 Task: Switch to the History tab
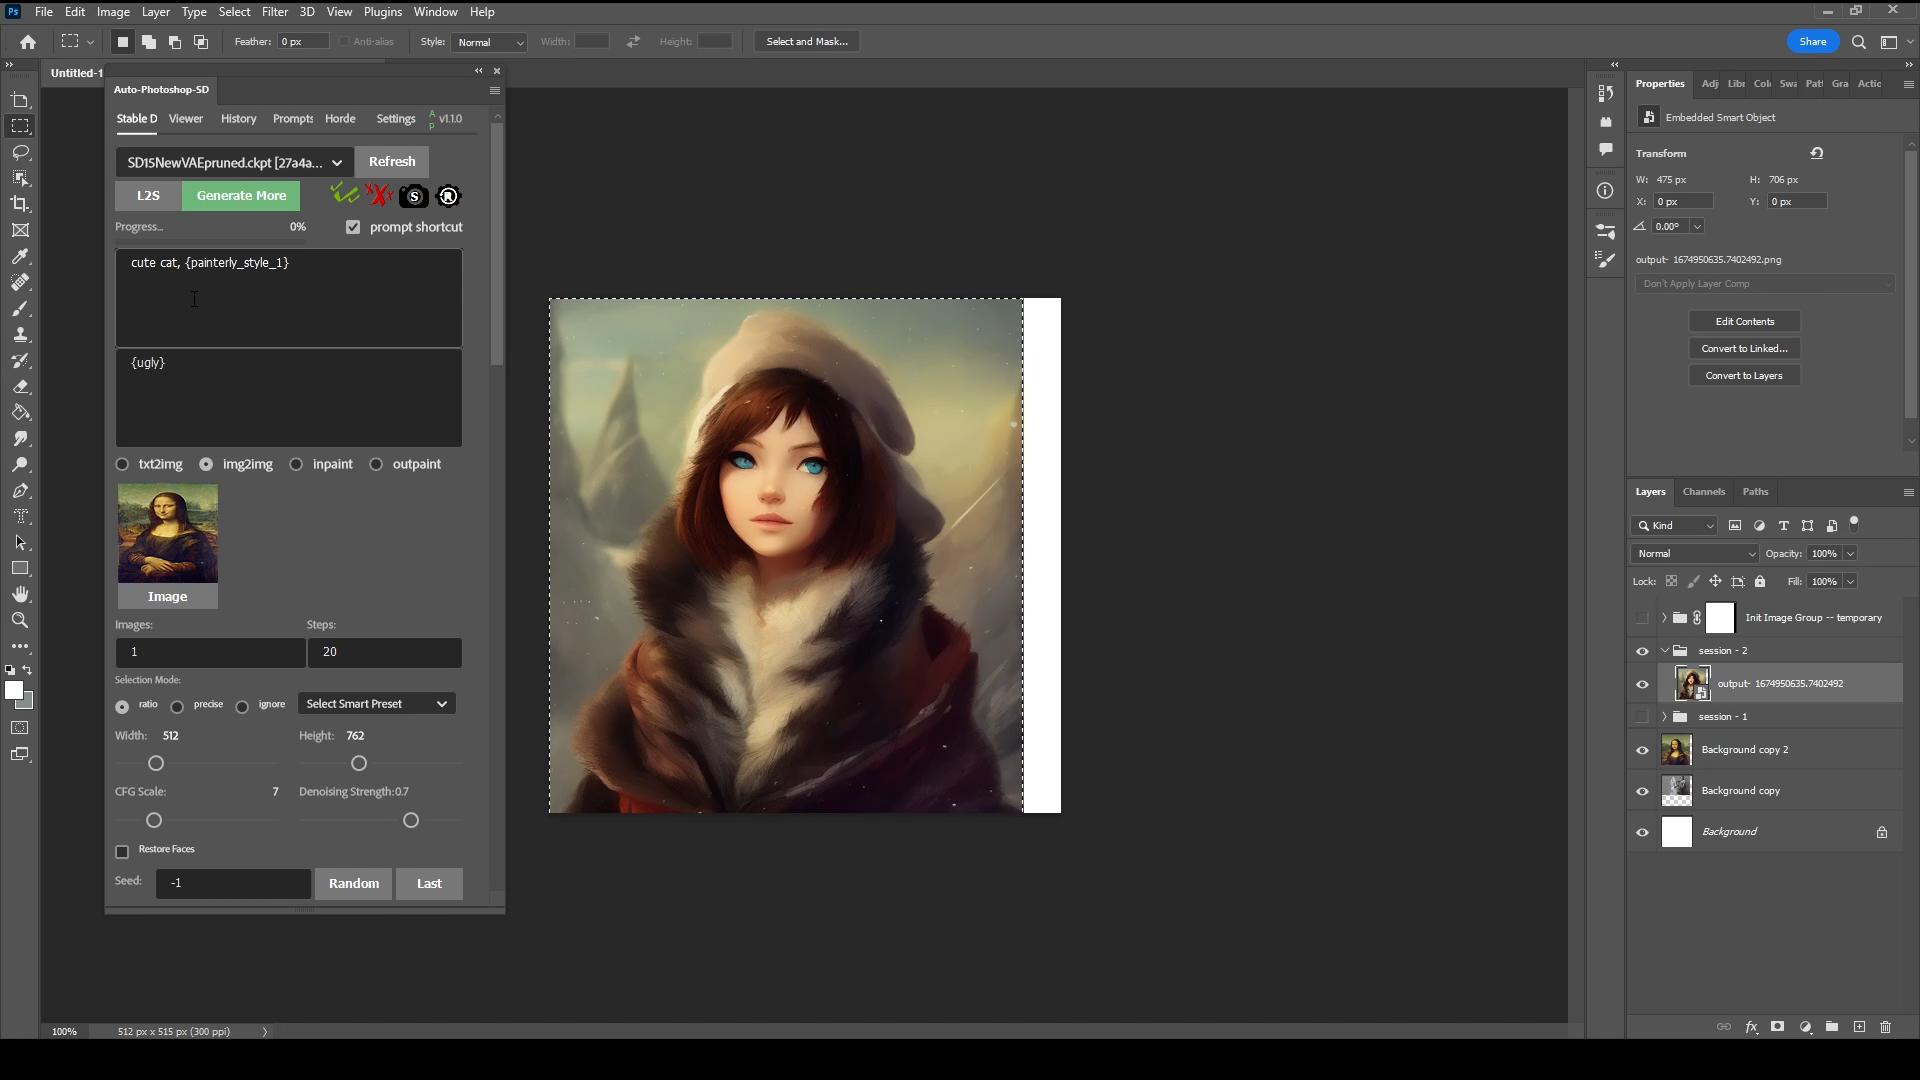237,117
